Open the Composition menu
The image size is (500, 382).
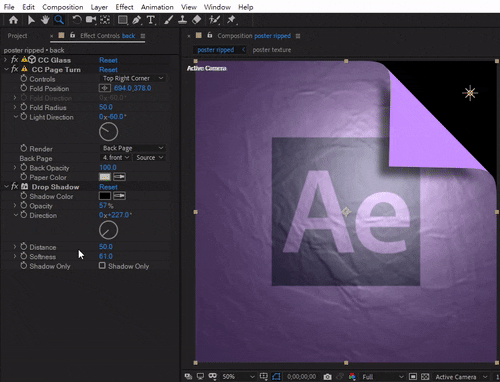click(63, 7)
